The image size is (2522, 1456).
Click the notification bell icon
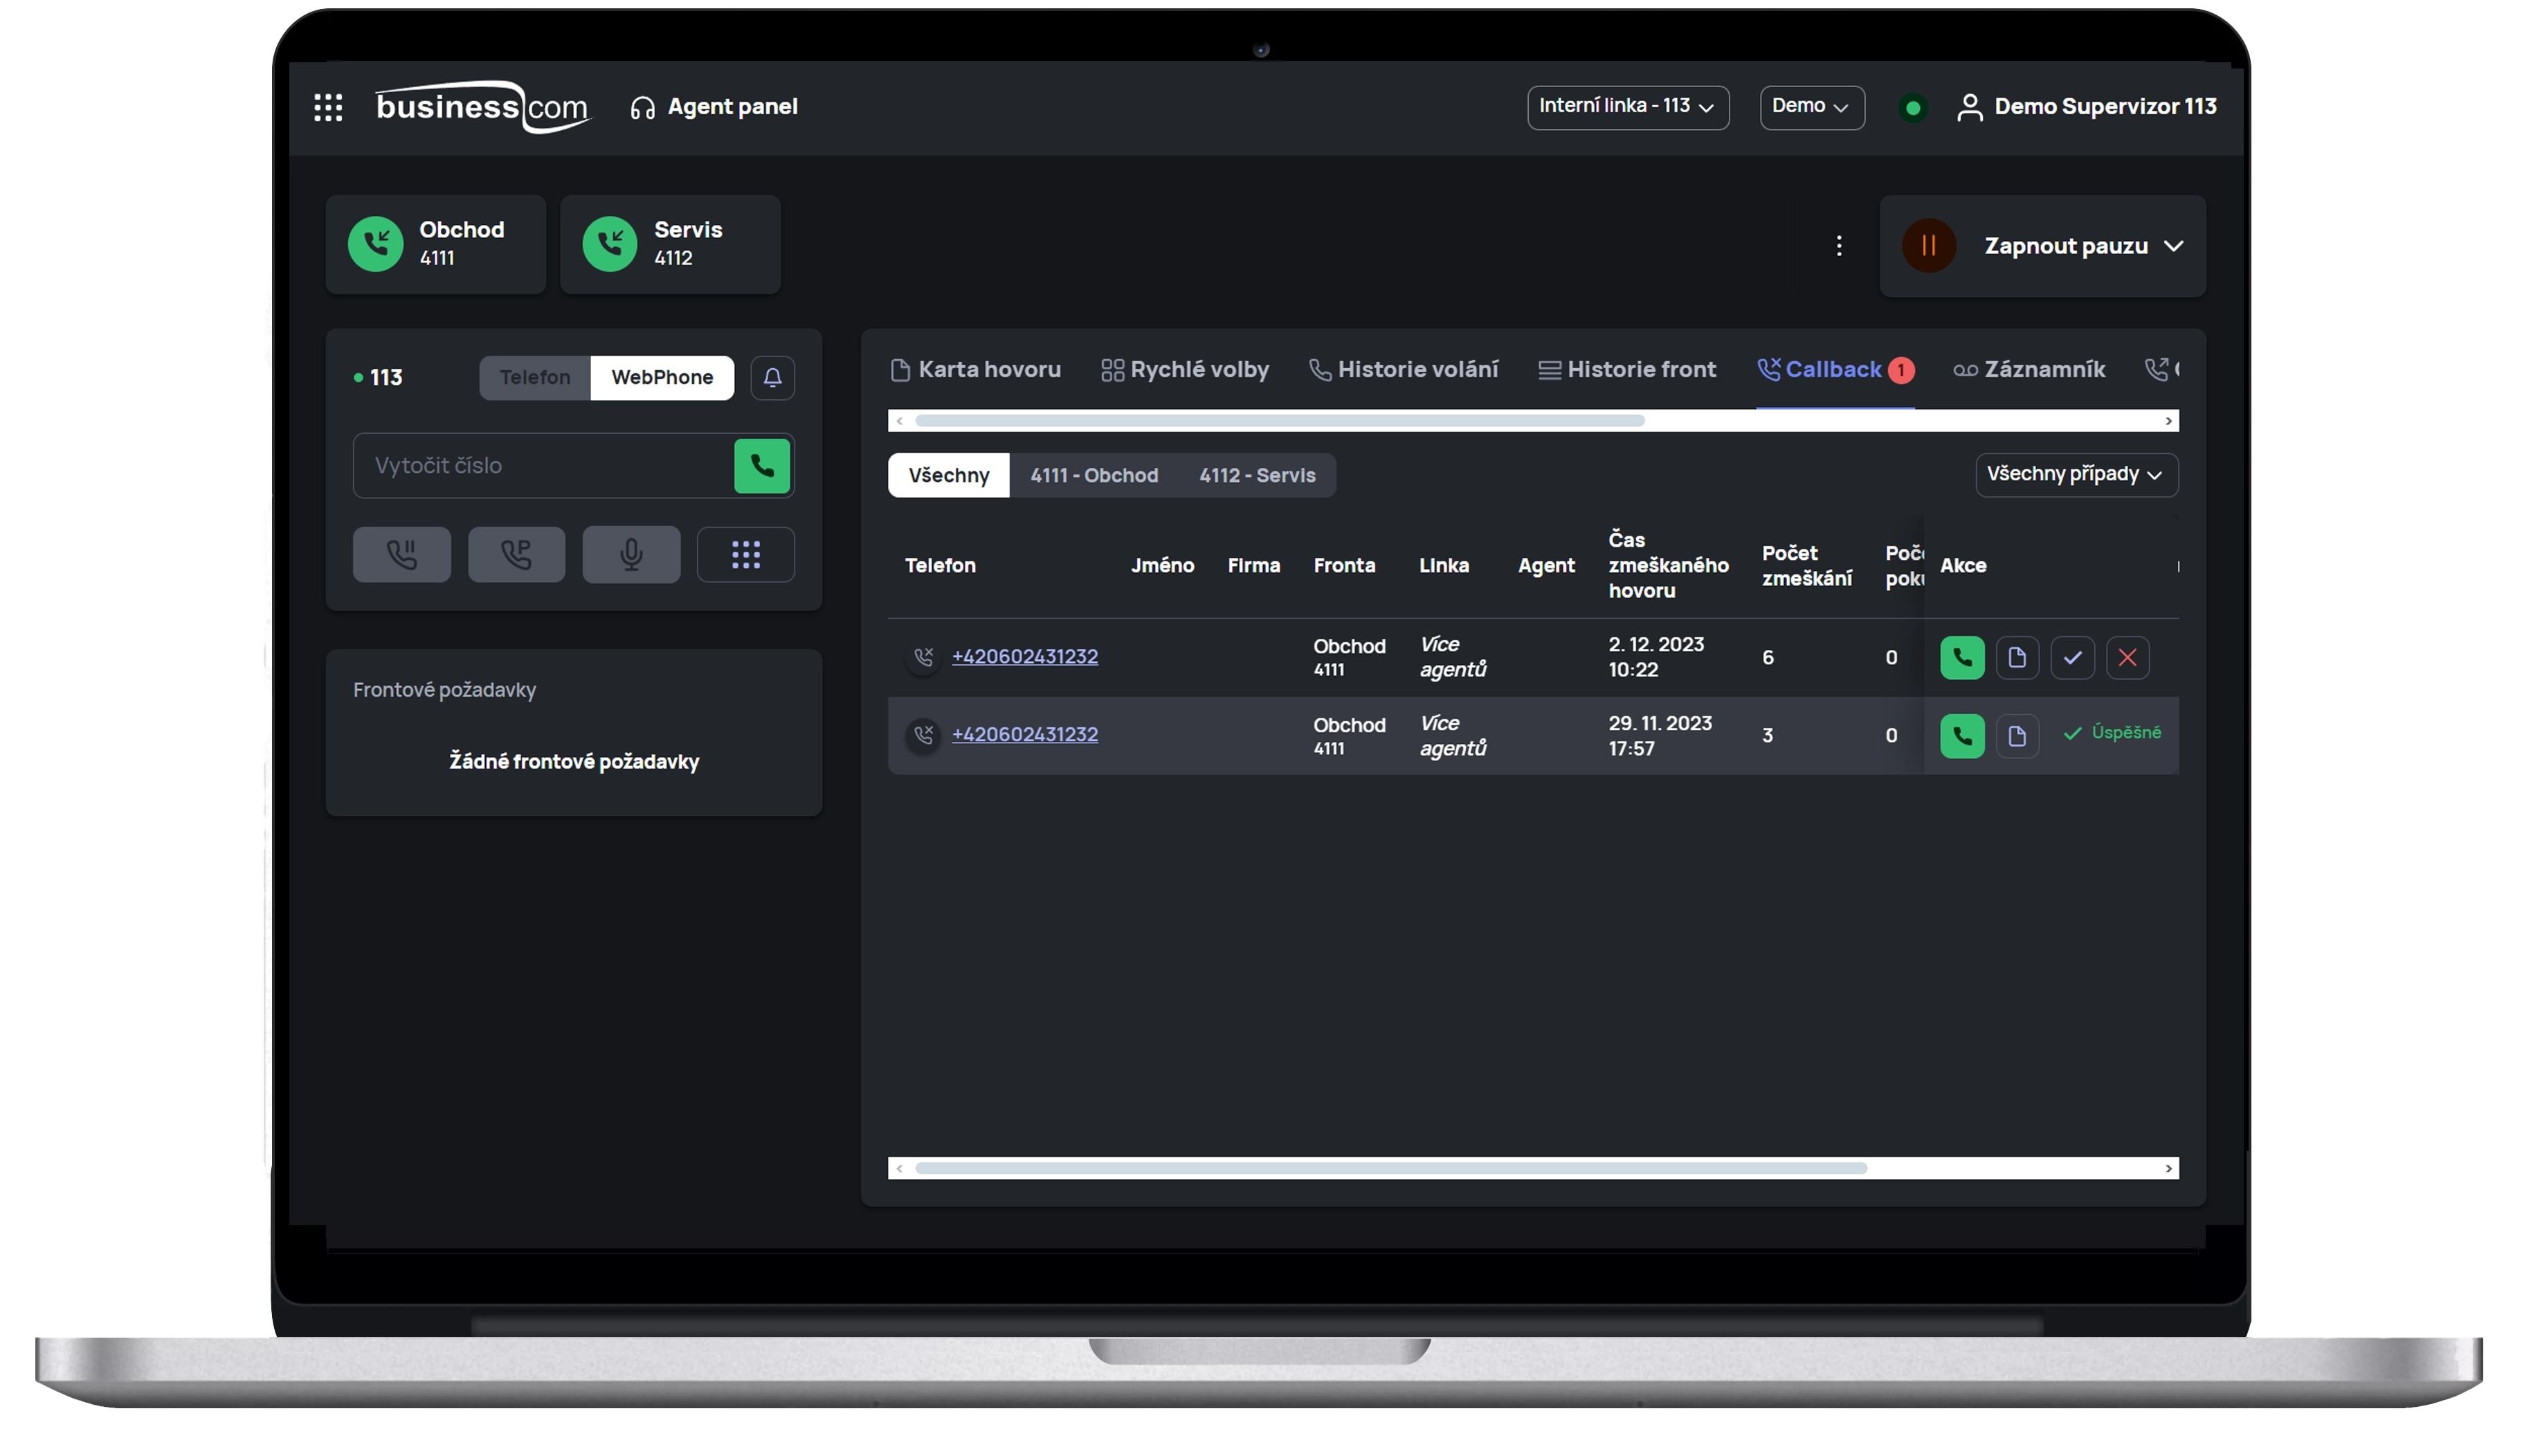tap(772, 378)
